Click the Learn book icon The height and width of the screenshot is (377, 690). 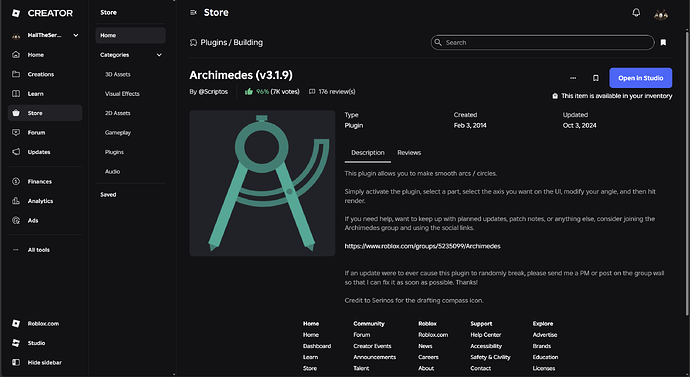[x=16, y=94]
